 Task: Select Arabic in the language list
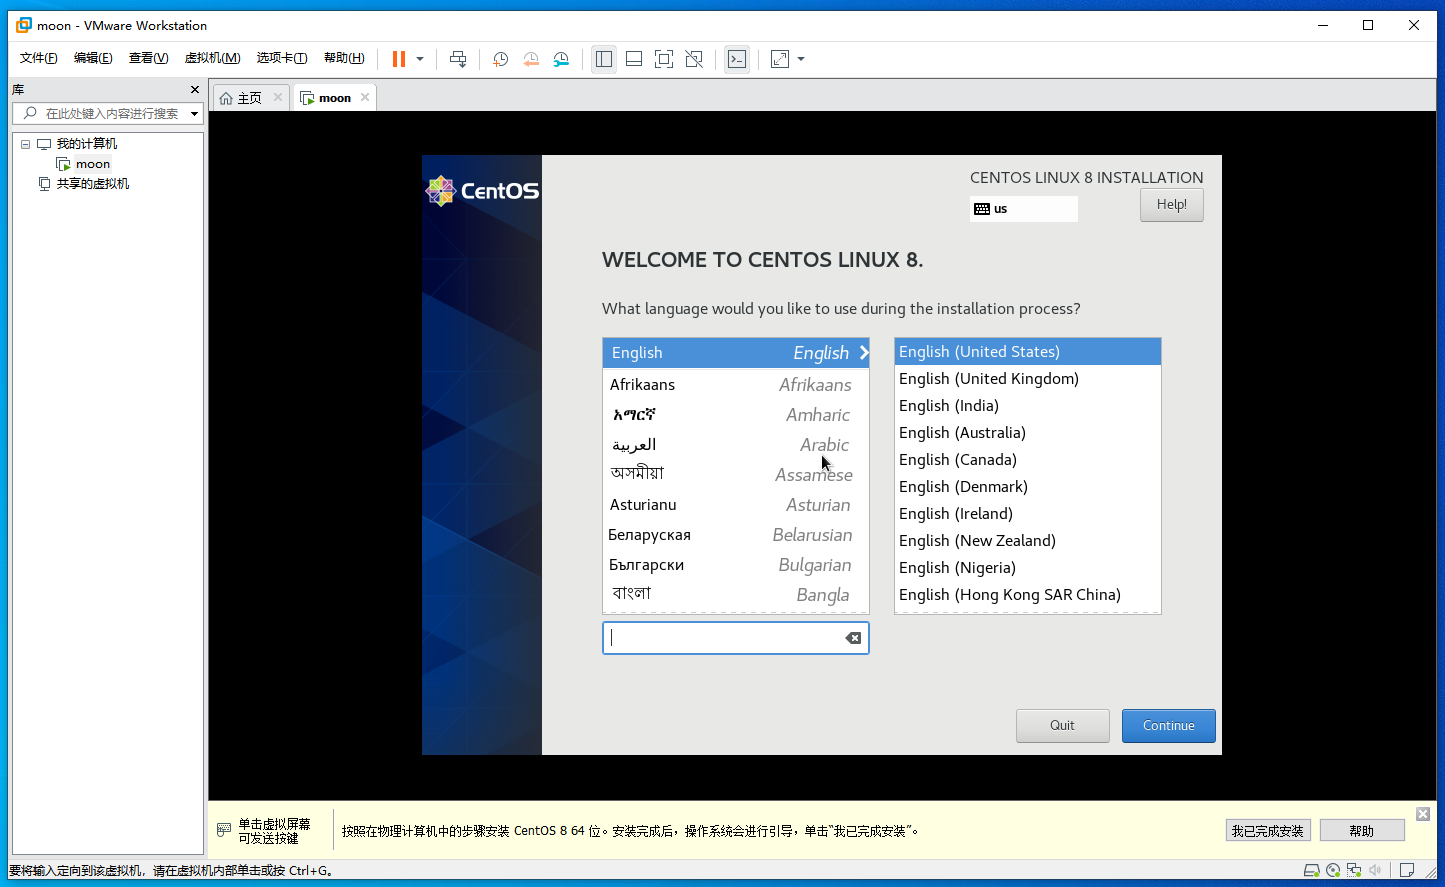click(x=736, y=445)
